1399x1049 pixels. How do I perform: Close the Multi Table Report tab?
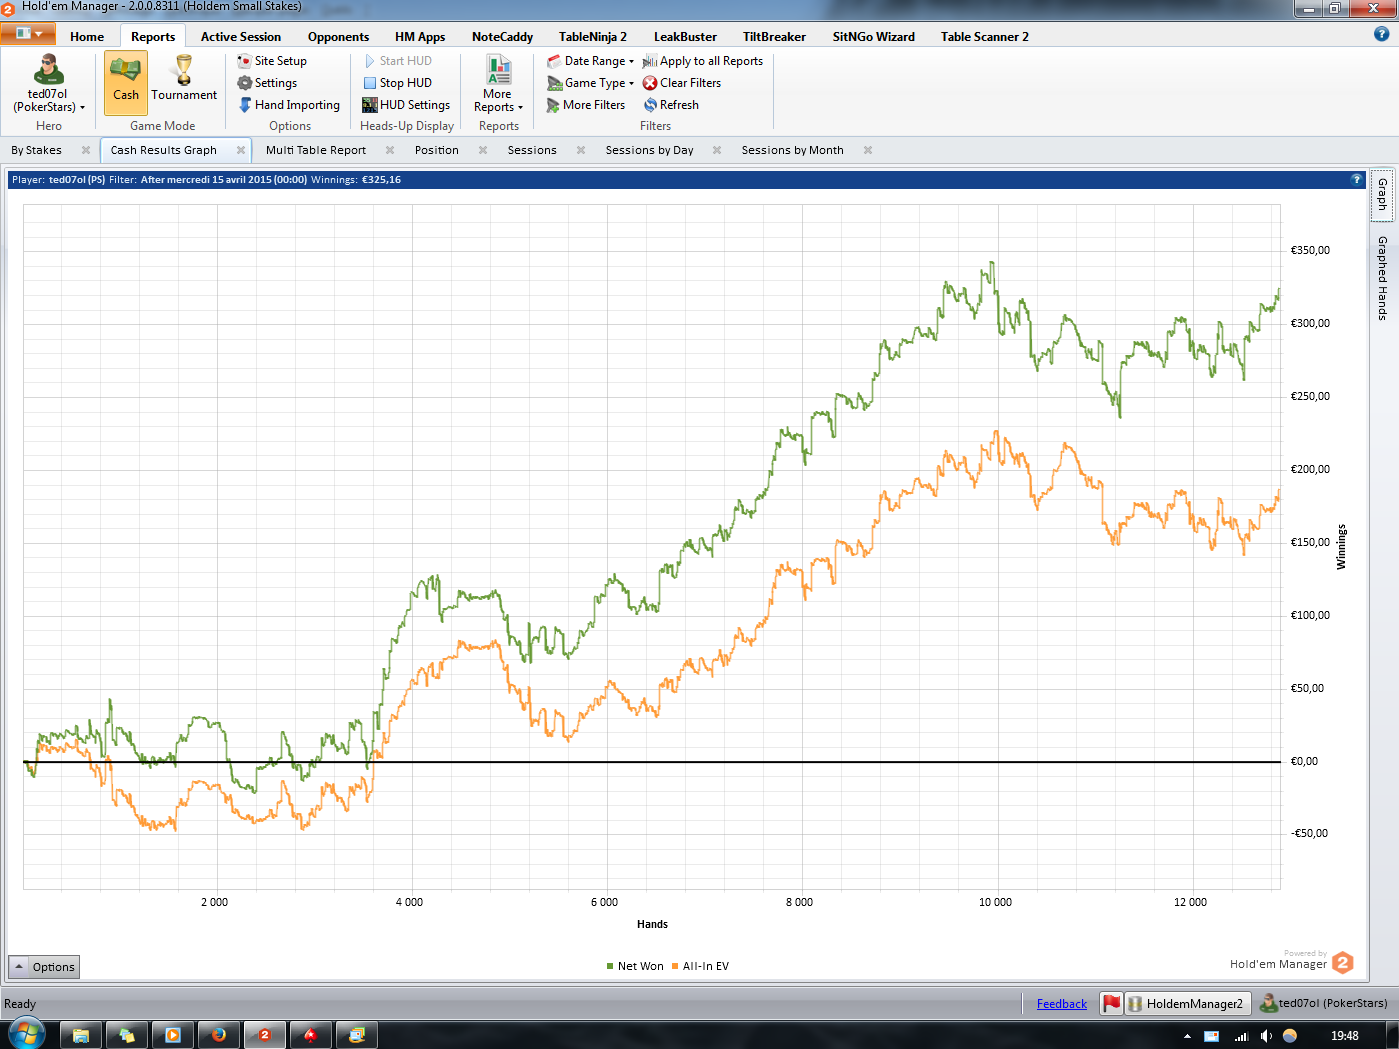[x=390, y=150]
